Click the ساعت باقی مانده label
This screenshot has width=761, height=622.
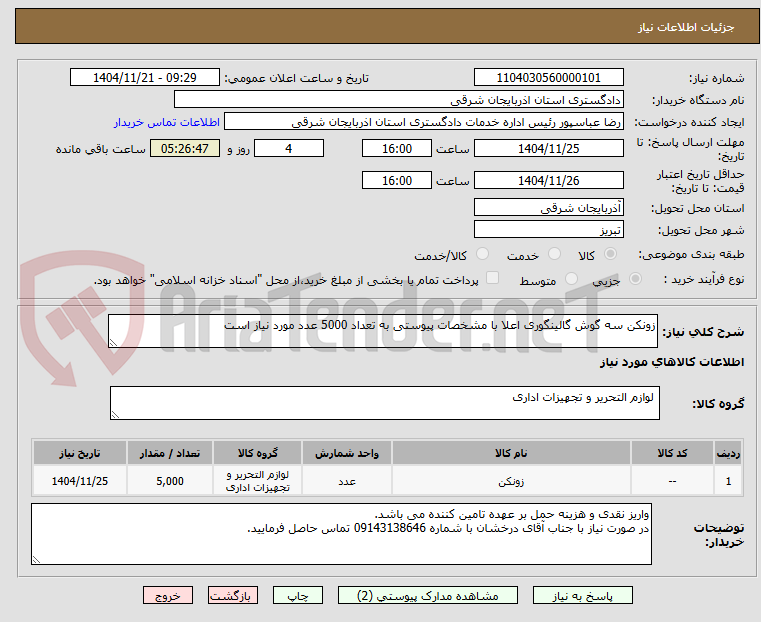coord(100,149)
